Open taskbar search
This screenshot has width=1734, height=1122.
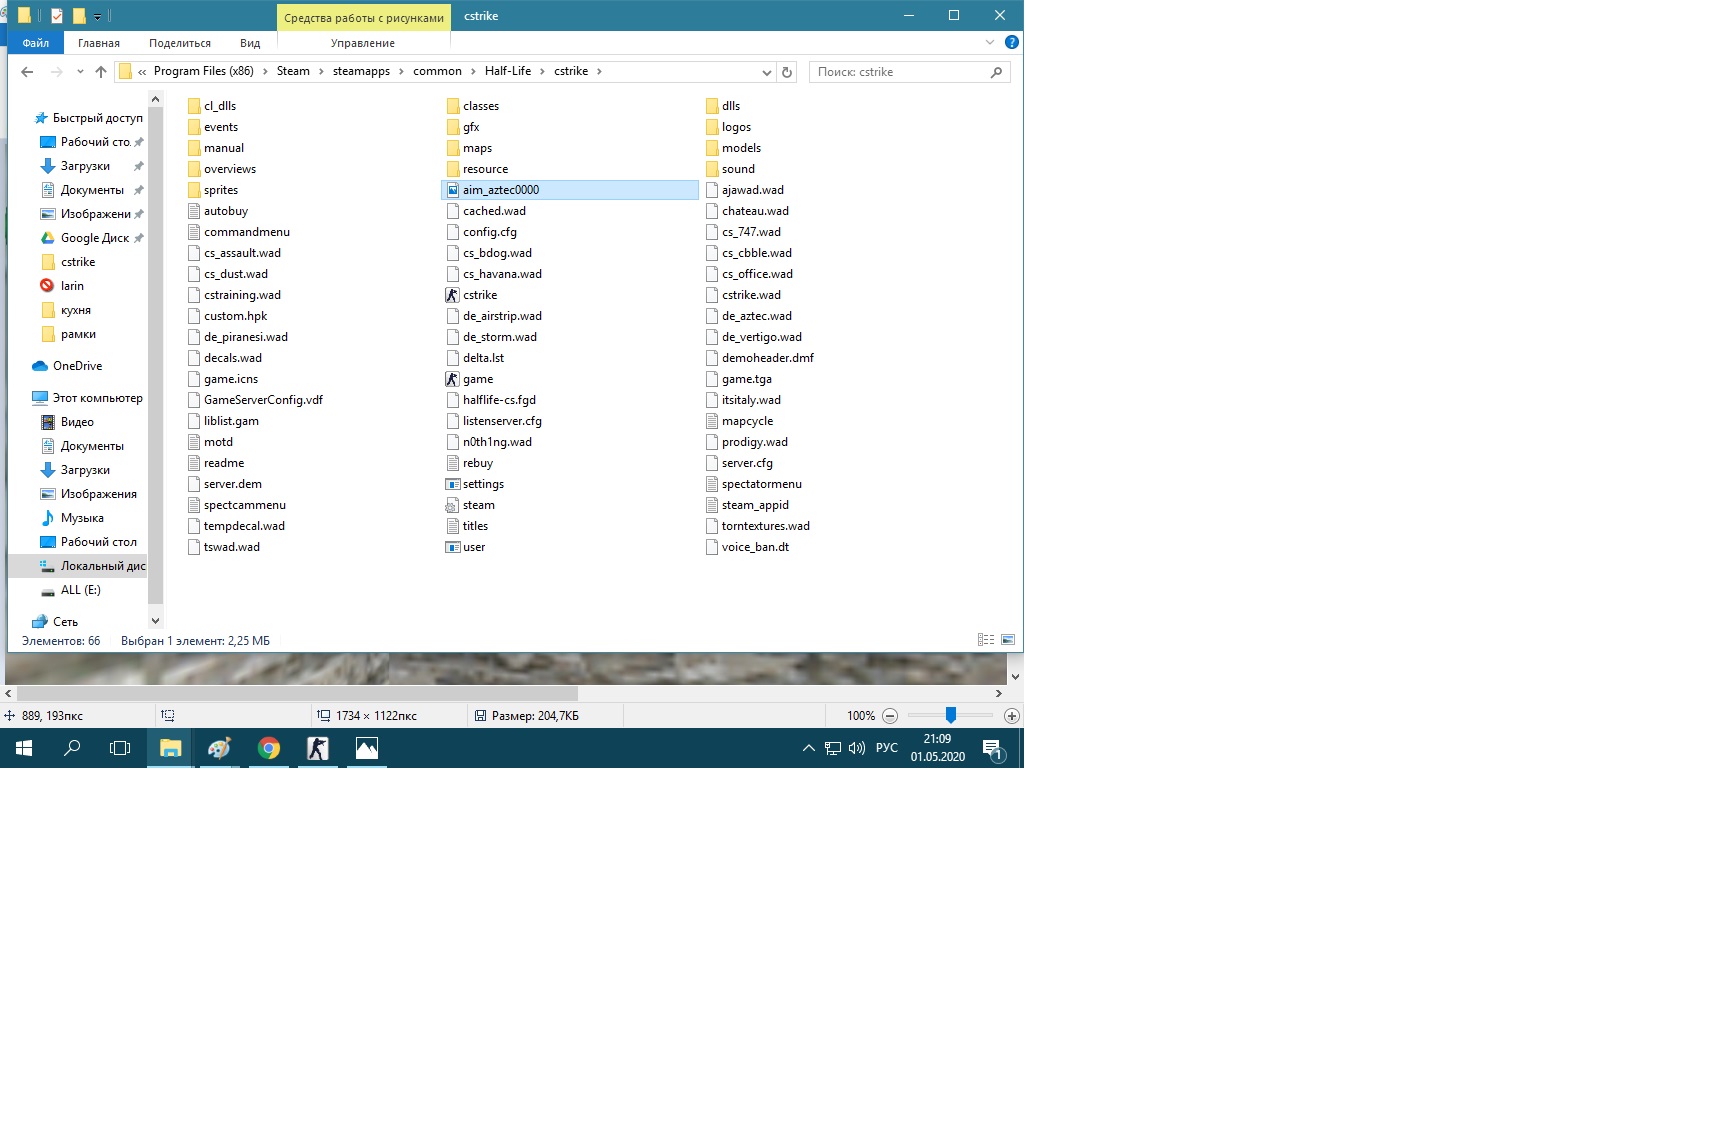72,748
